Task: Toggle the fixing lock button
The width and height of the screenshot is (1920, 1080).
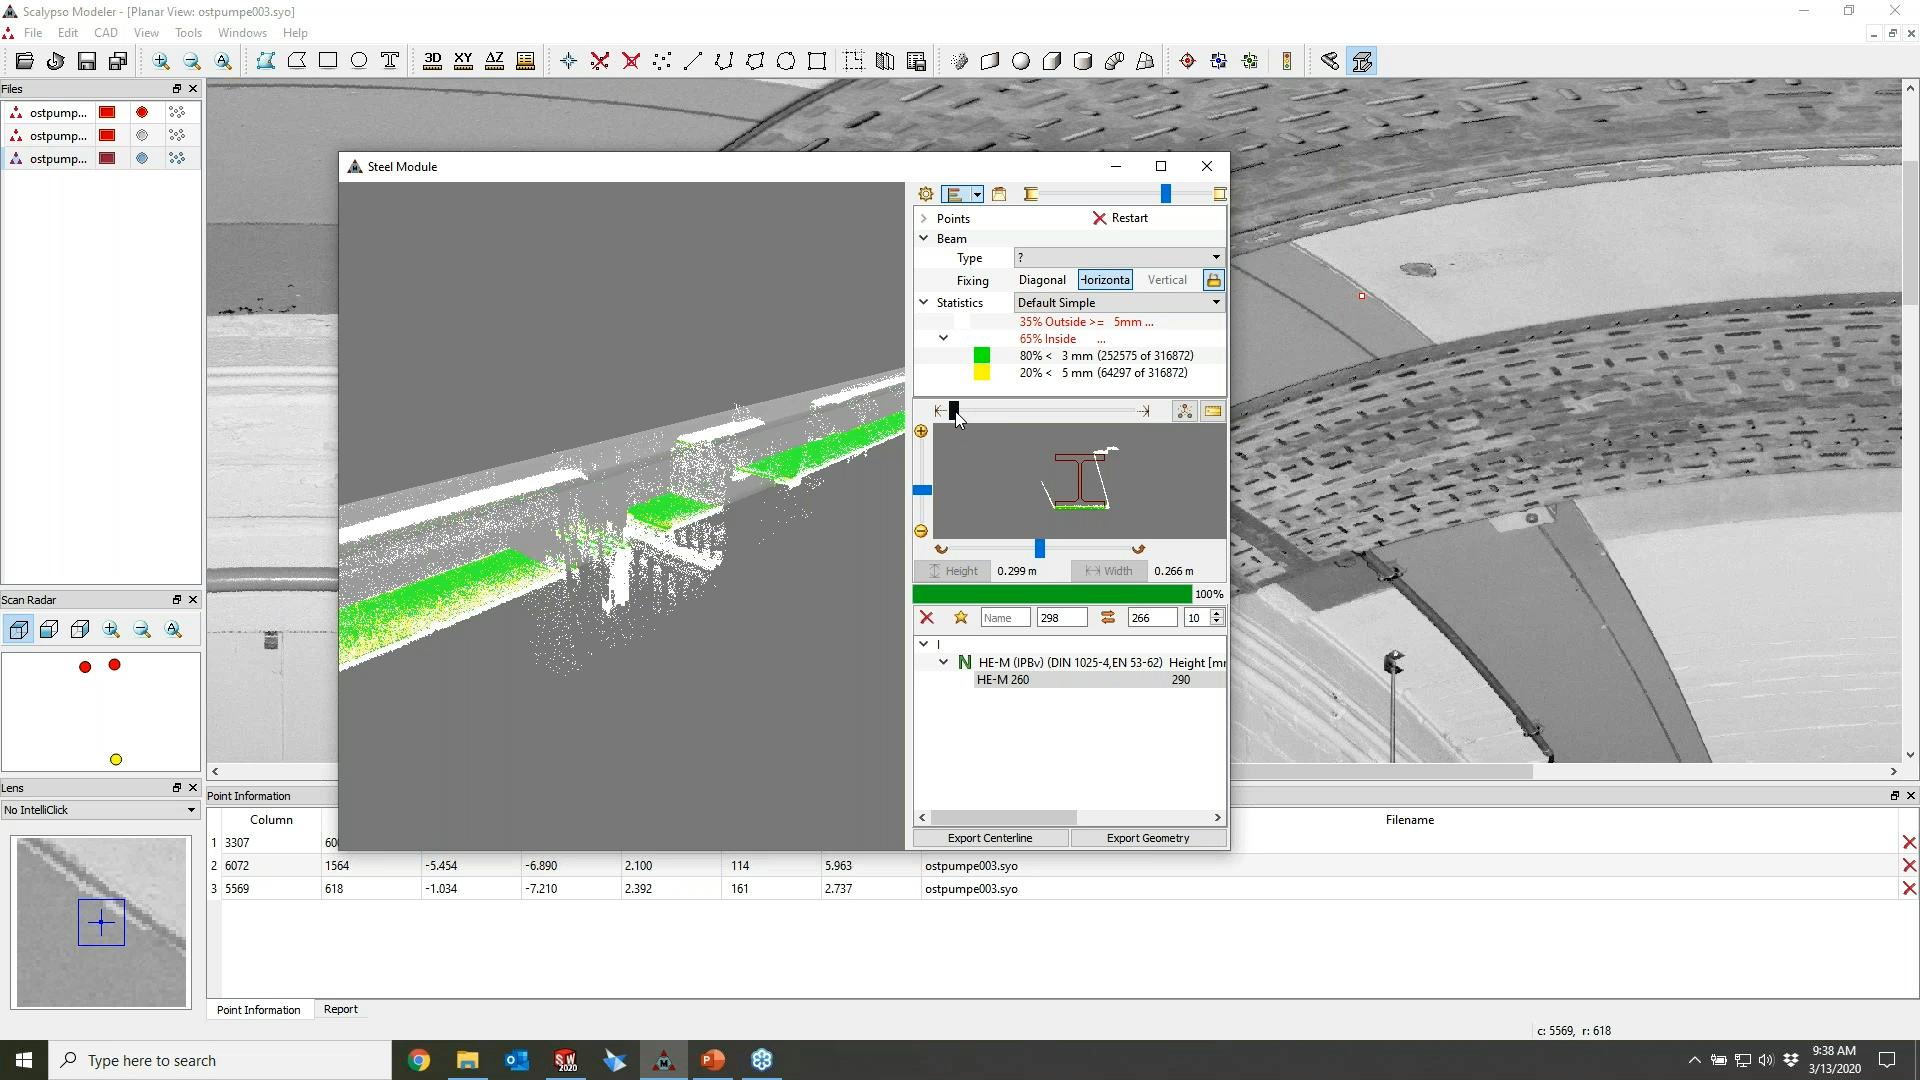Action: point(1213,280)
